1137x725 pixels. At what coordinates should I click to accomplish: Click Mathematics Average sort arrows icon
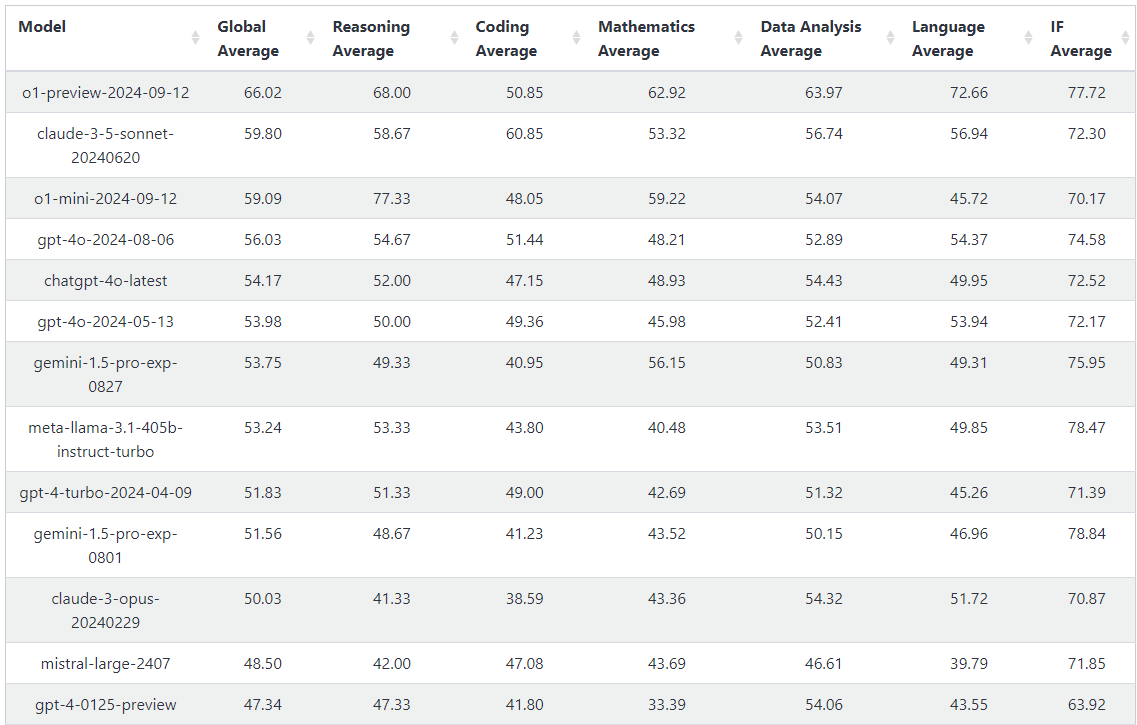click(x=739, y=38)
